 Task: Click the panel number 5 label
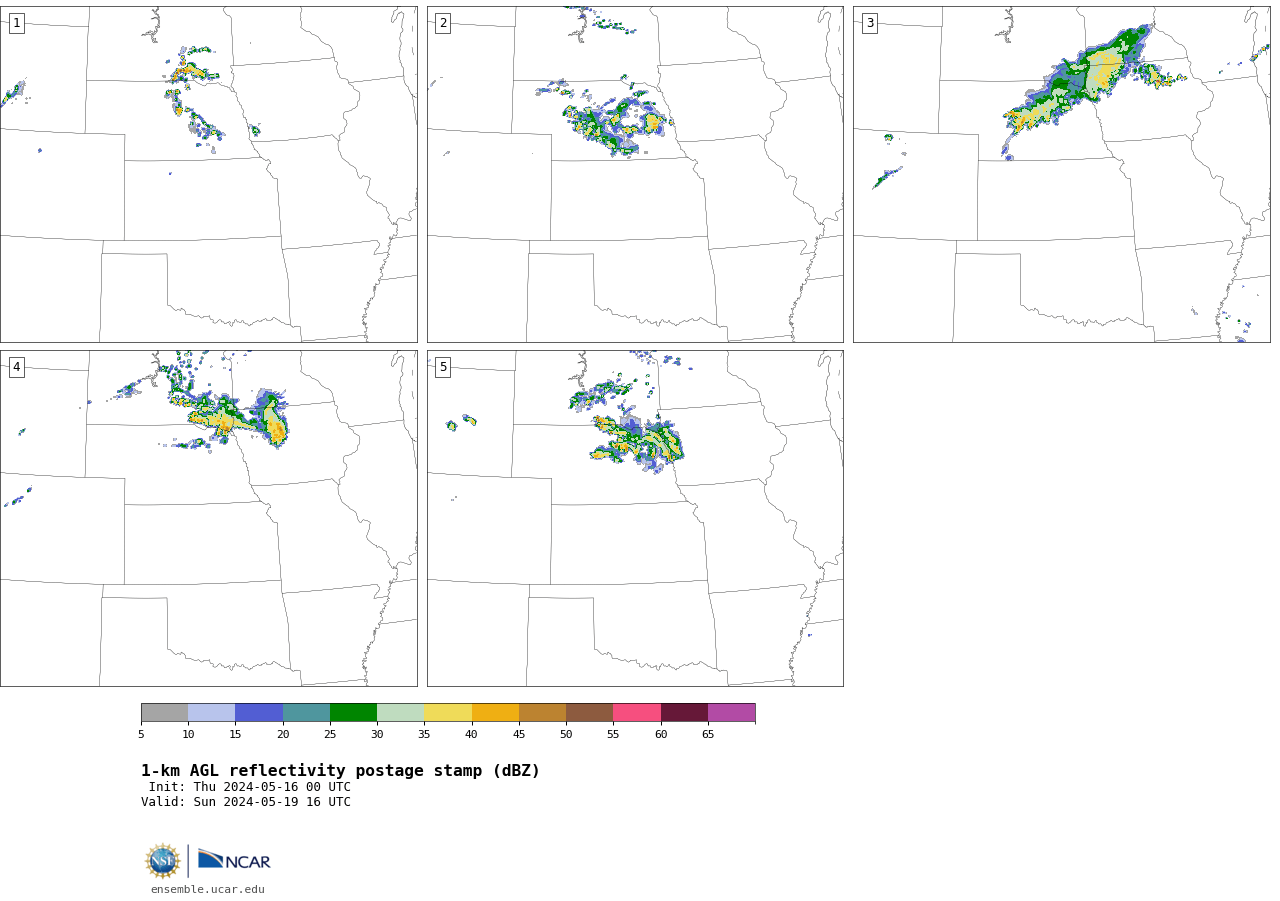tap(443, 367)
